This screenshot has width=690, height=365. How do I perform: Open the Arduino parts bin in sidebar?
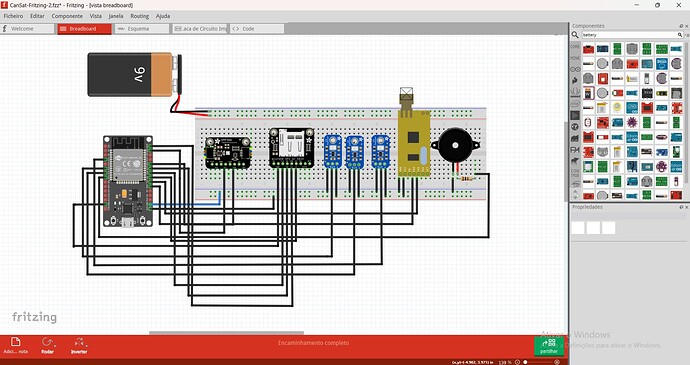click(x=575, y=69)
